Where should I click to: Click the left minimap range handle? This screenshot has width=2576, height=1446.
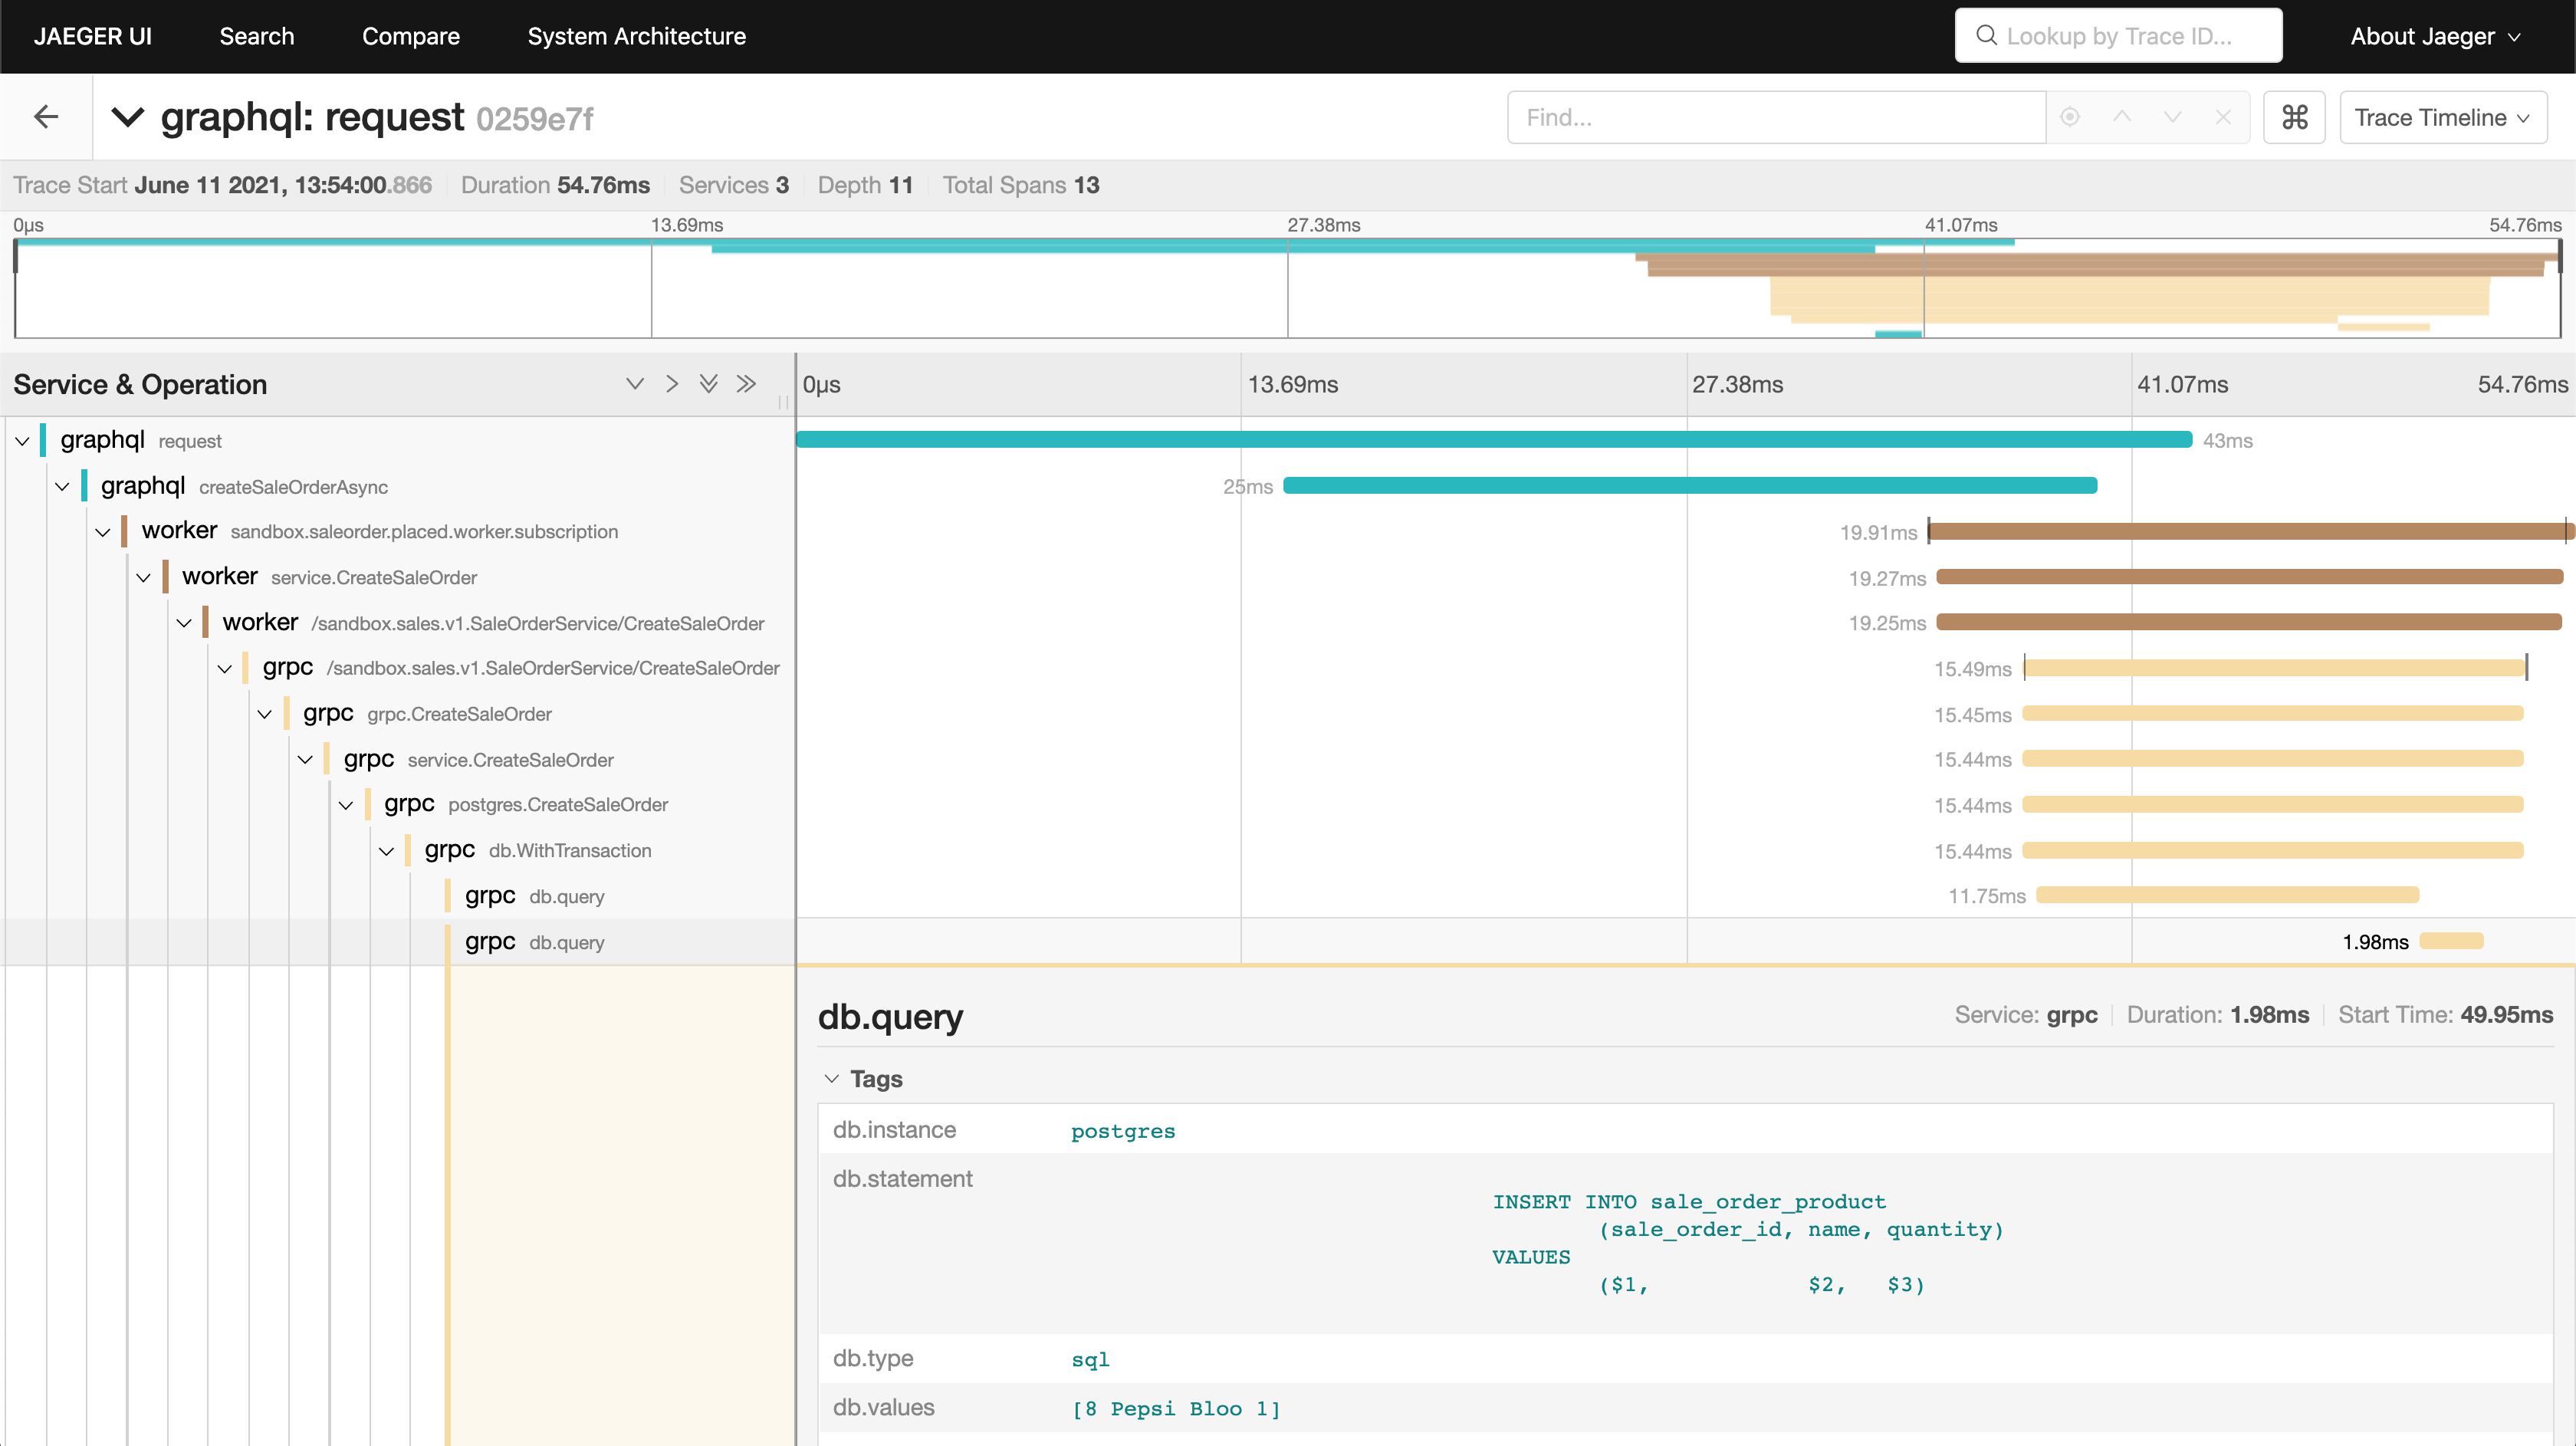pos(15,256)
